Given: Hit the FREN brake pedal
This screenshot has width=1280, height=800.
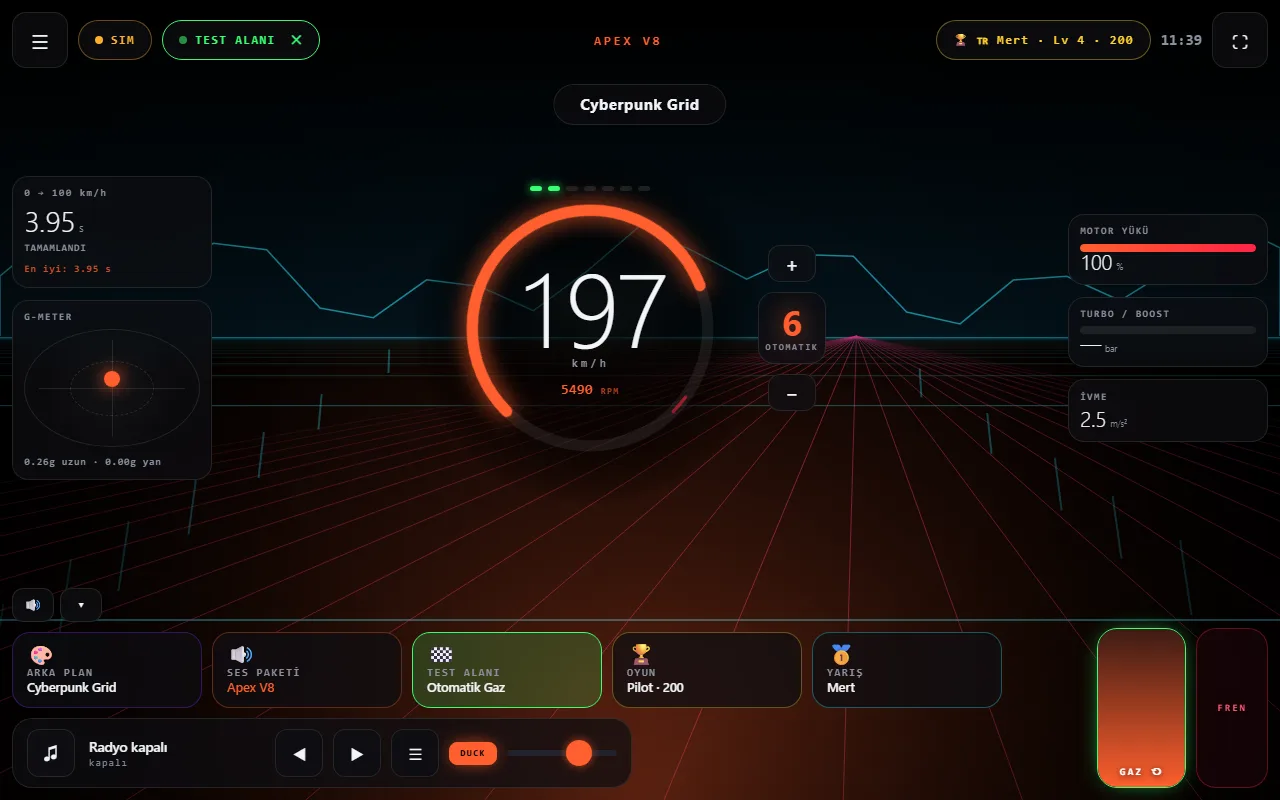Looking at the screenshot, I should 1232,708.
